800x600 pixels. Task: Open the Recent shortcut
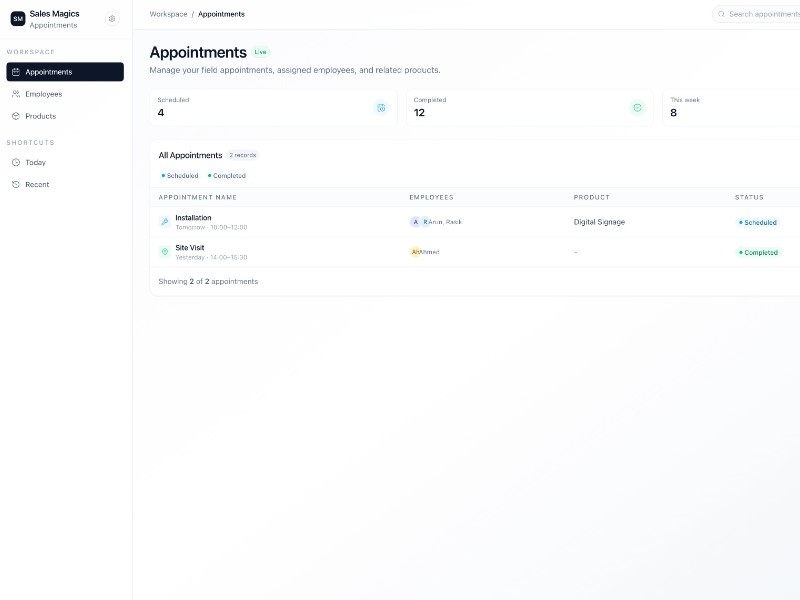tap(37, 184)
